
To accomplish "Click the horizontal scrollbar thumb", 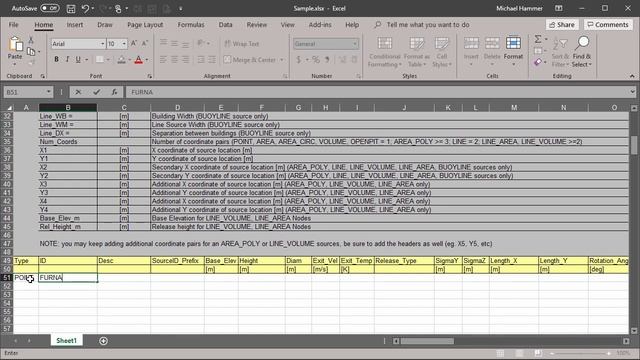I will [x=427, y=341].
